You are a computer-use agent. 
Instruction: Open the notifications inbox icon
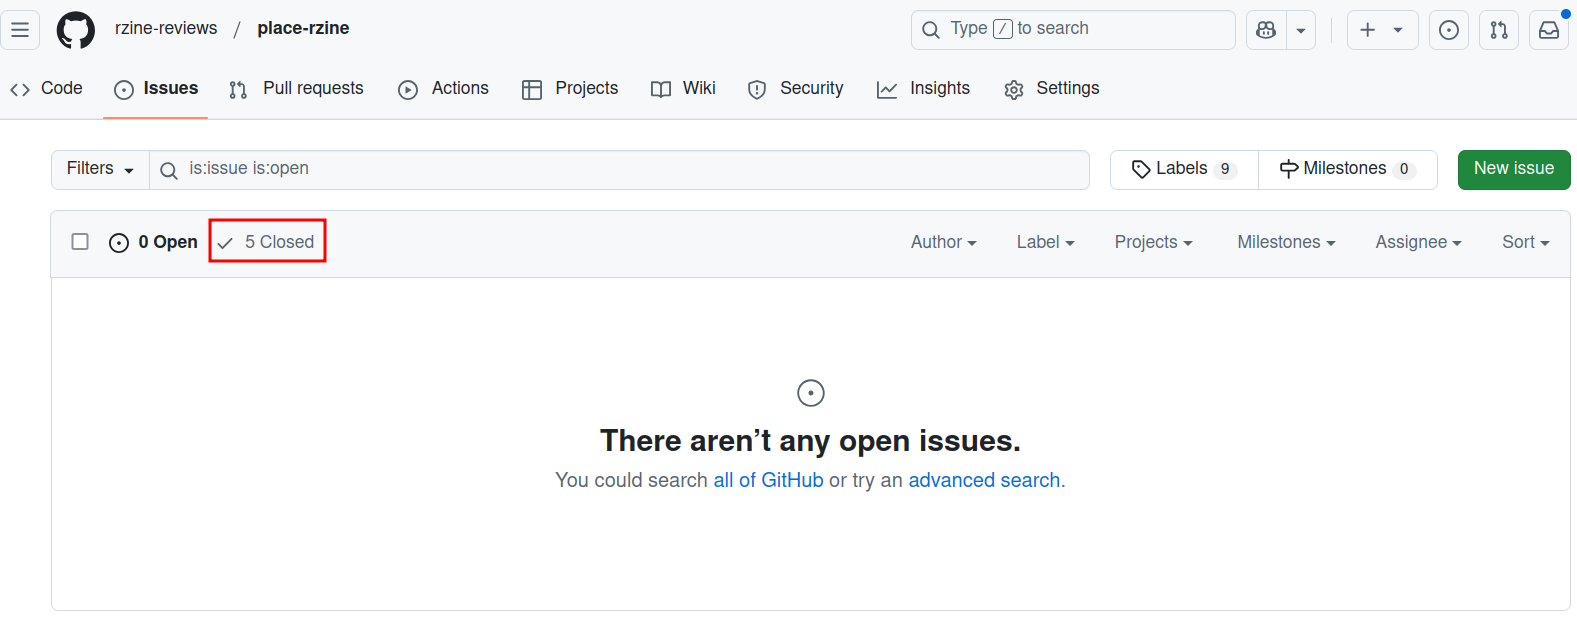pos(1548,30)
